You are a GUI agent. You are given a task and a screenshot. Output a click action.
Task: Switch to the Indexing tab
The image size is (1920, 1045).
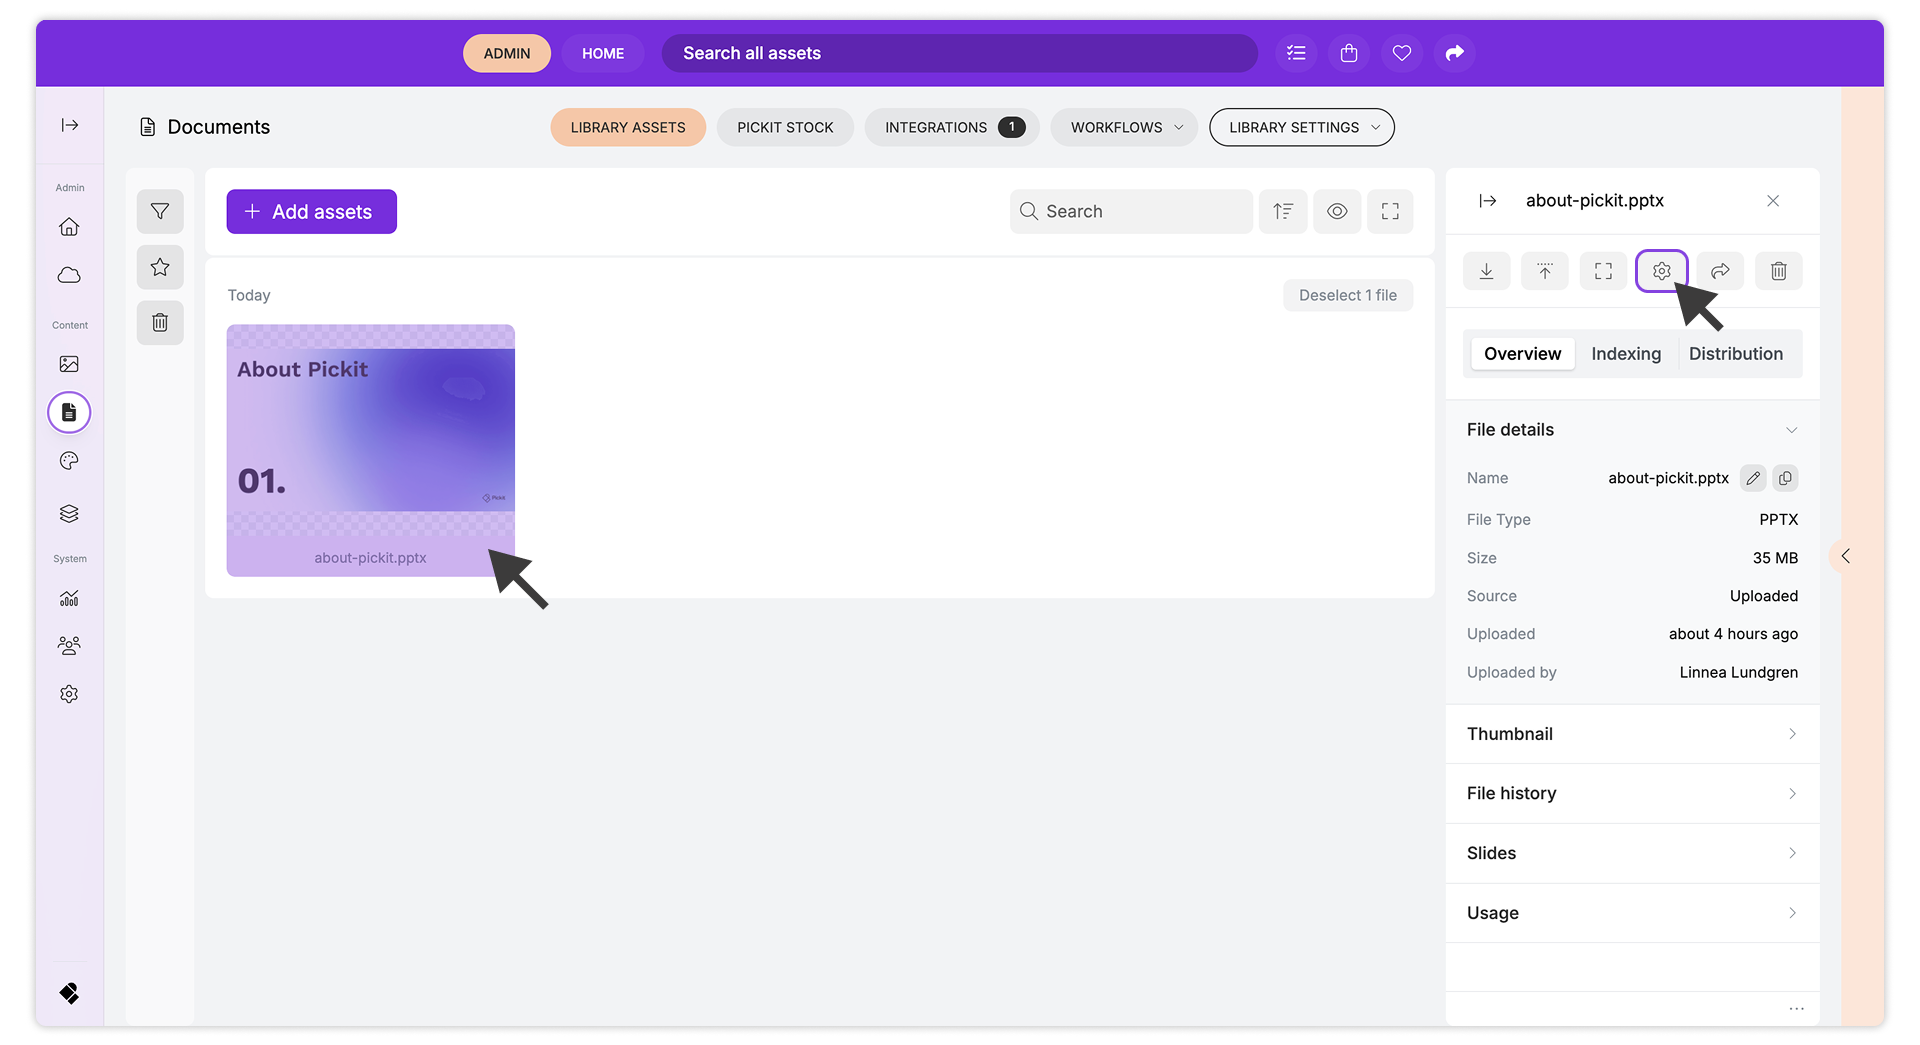[x=1625, y=354]
